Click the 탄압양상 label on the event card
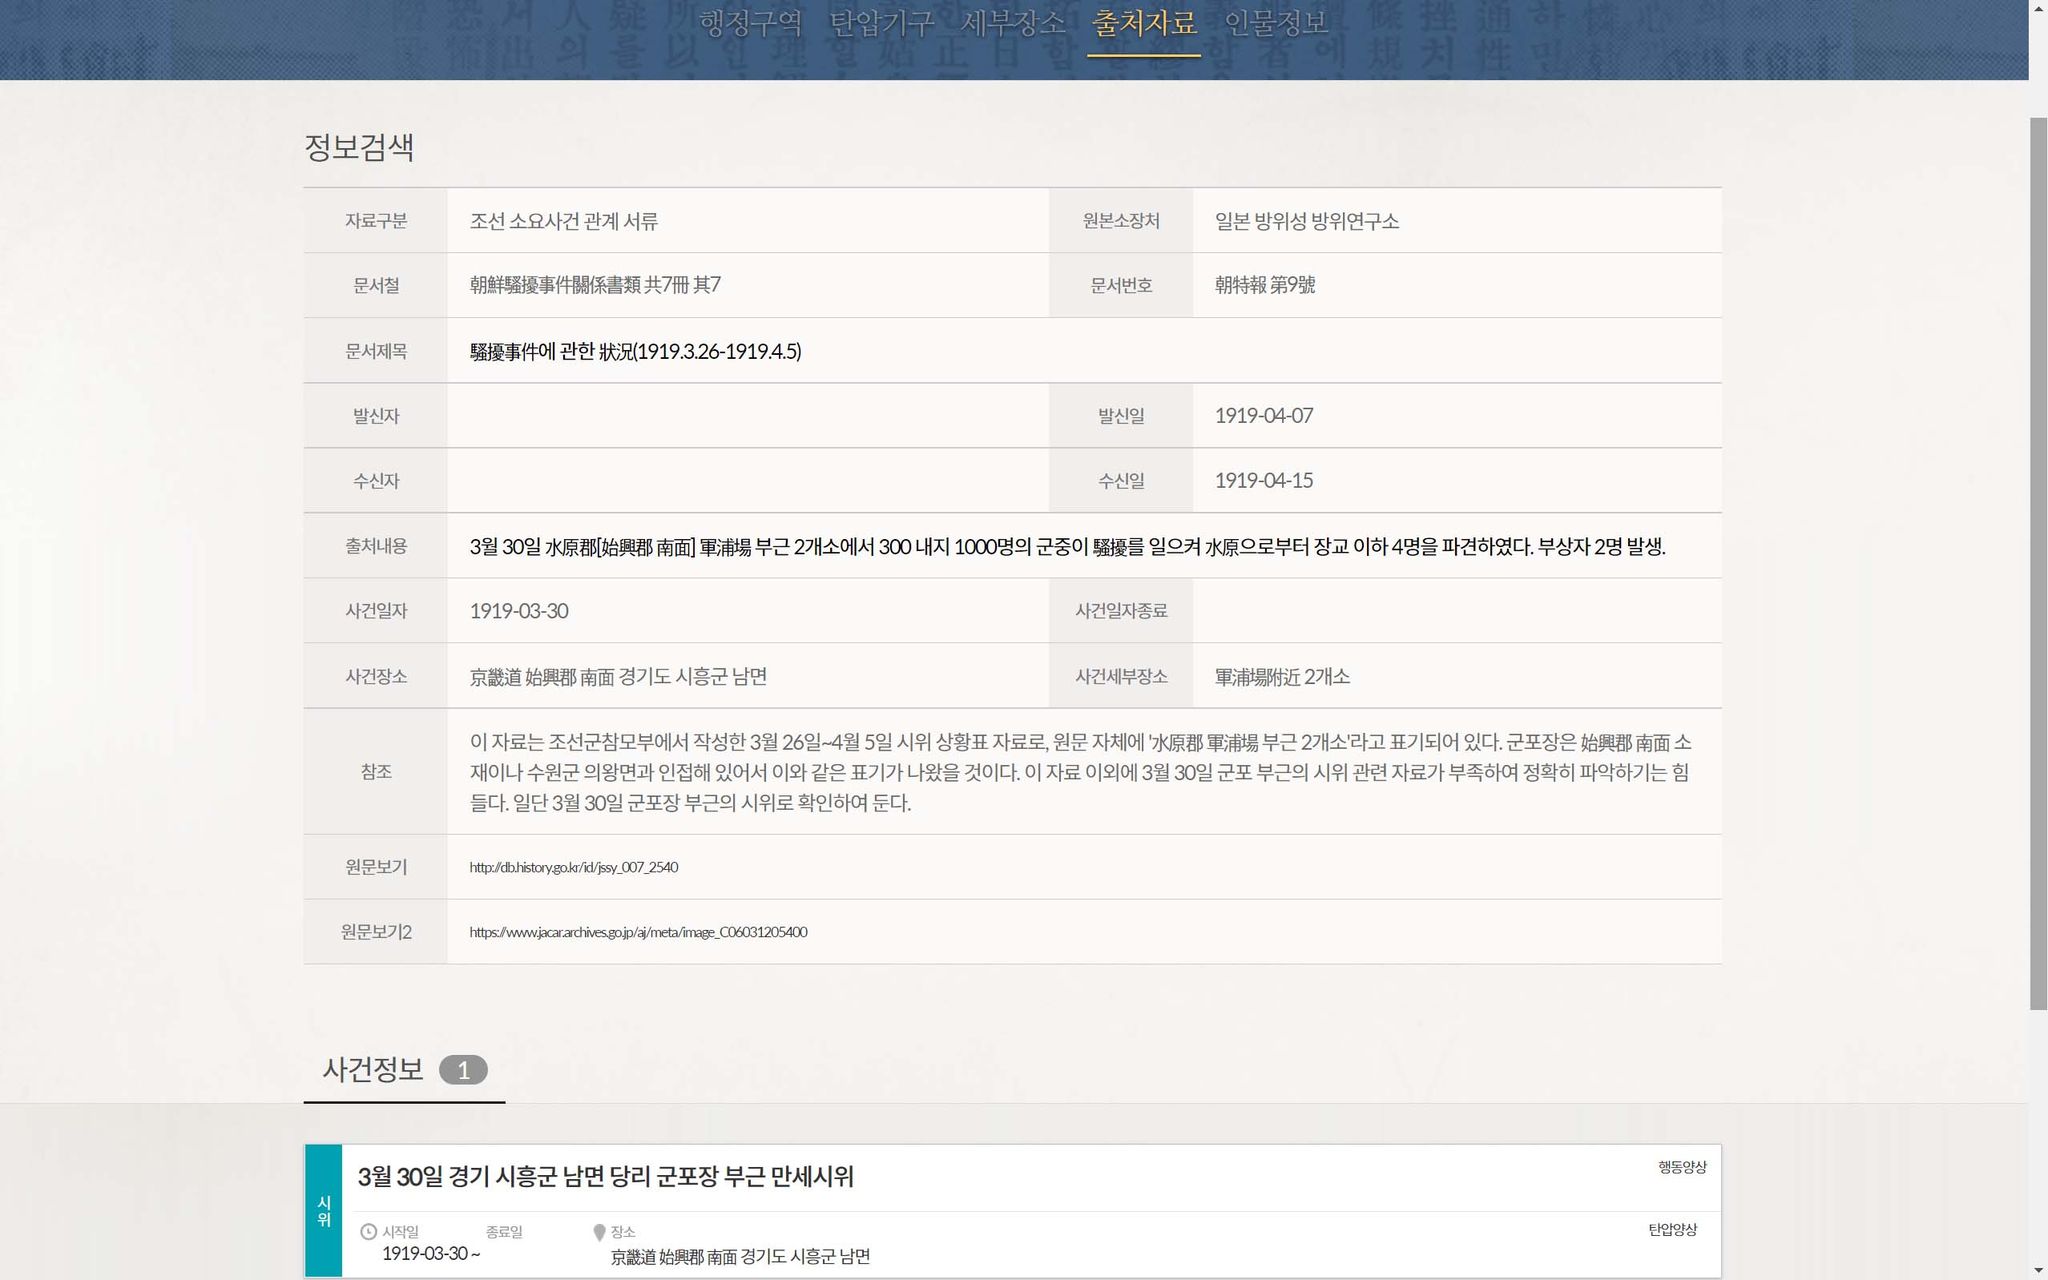This screenshot has height=1280, width=2048. coord(1672,1230)
